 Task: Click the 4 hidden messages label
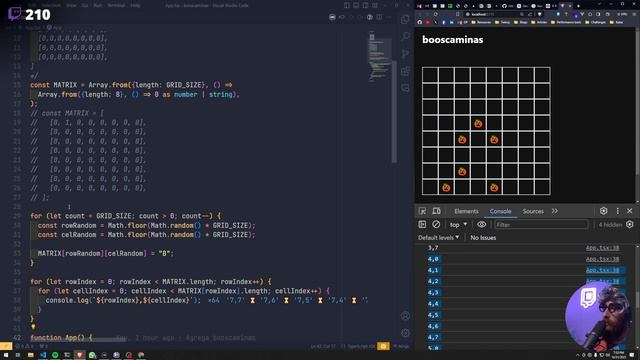tap(610, 224)
